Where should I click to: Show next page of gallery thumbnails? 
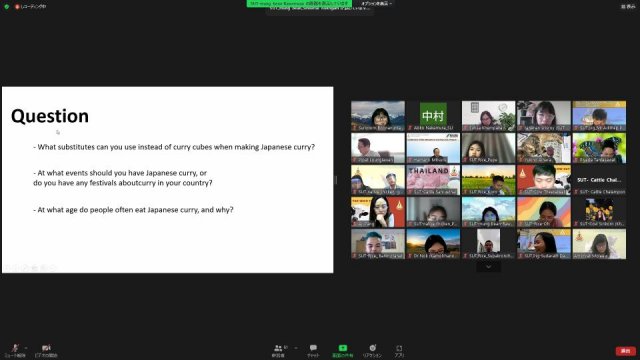point(488,267)
